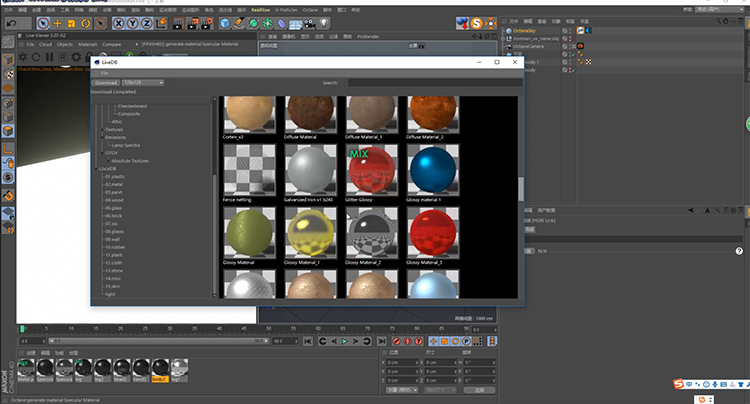Open the X-Particles menu
Screen dimensions: 750x404
tap(286, 10)
